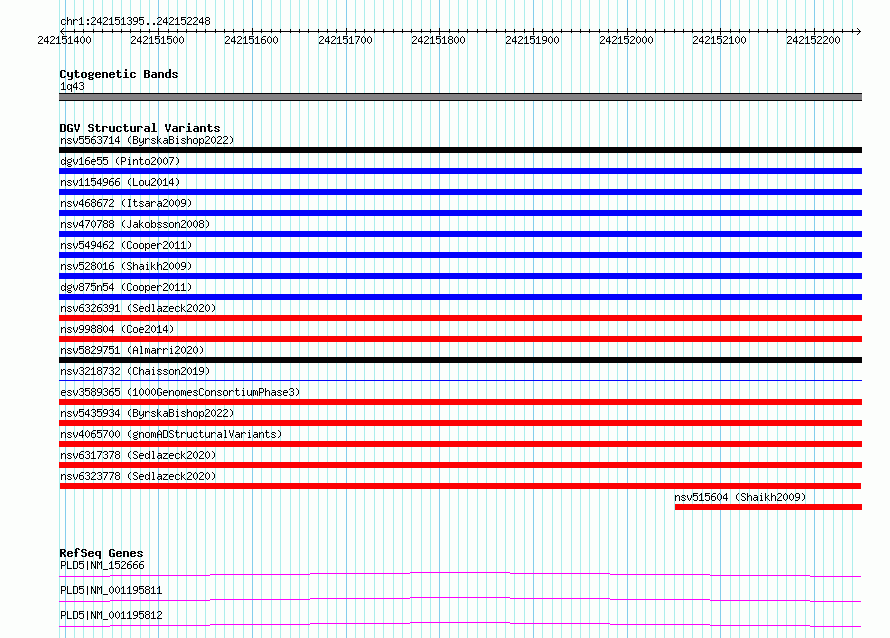Click ruler position 242151600
Screen dimensions: 890x638
251,40
